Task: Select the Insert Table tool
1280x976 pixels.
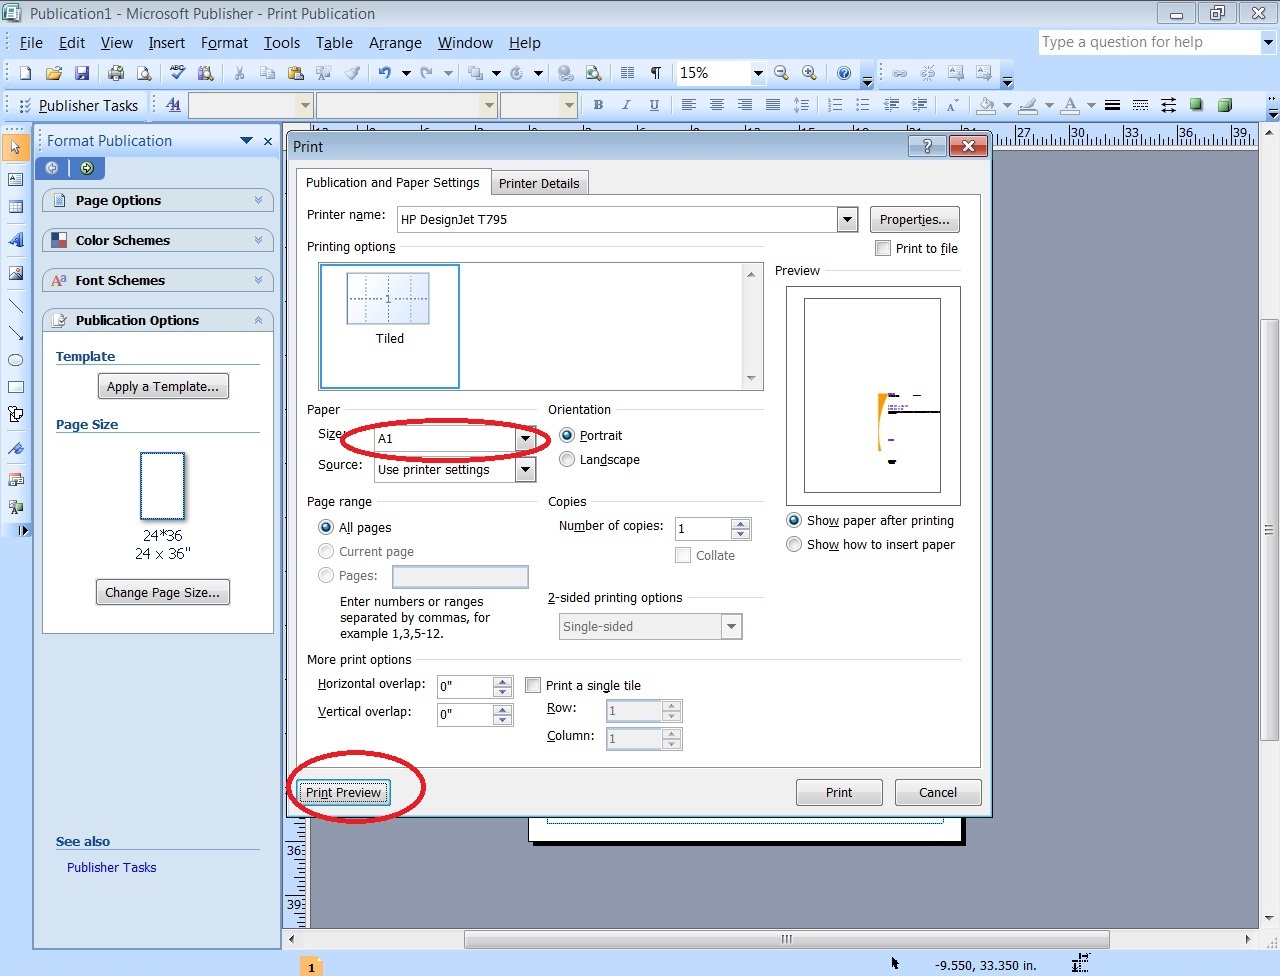Action: 15,207
